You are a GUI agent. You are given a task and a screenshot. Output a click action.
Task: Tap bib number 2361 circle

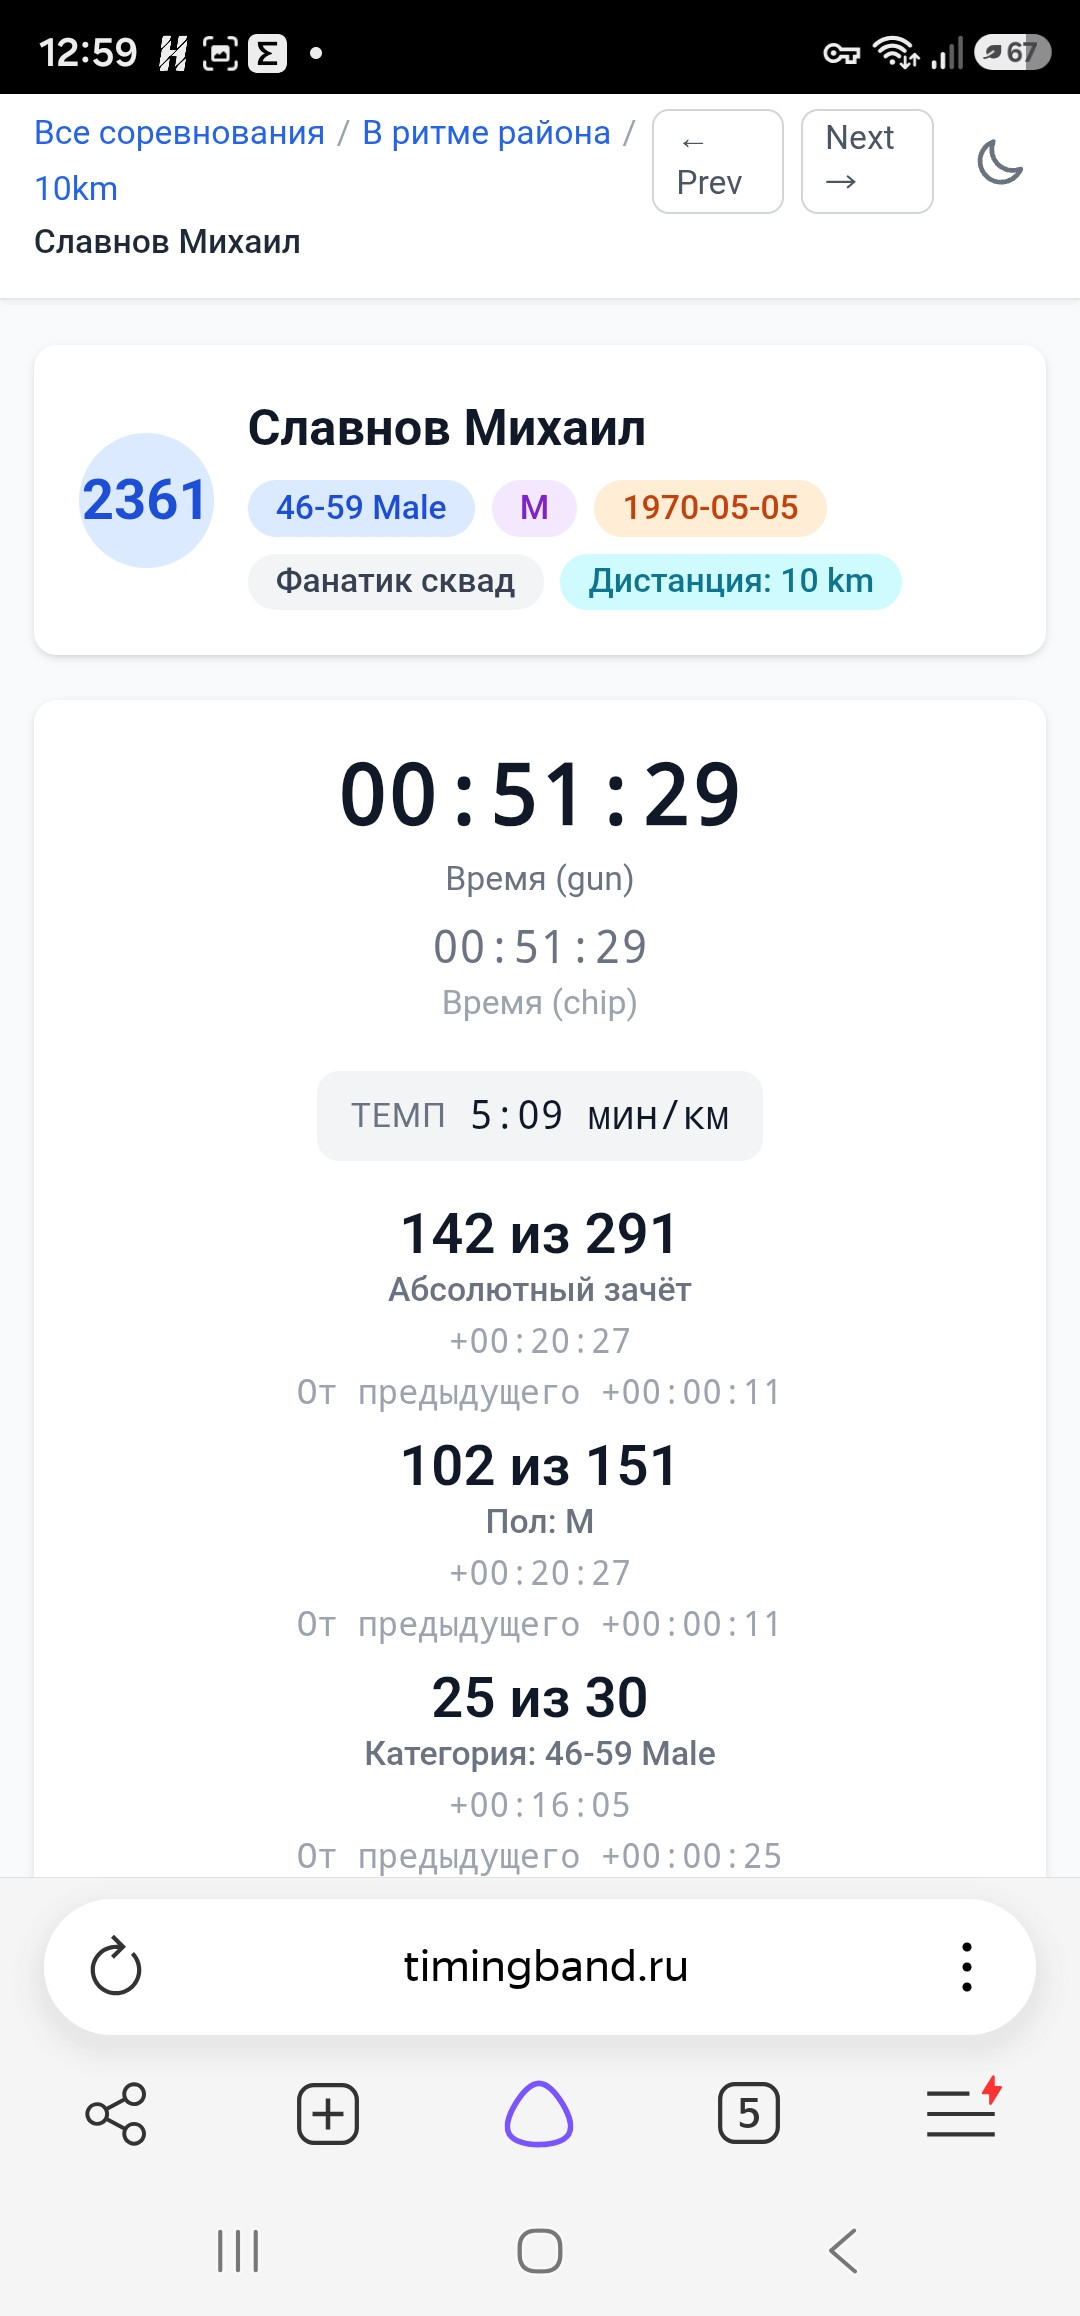pyautogui.click(x=146, y=500)
